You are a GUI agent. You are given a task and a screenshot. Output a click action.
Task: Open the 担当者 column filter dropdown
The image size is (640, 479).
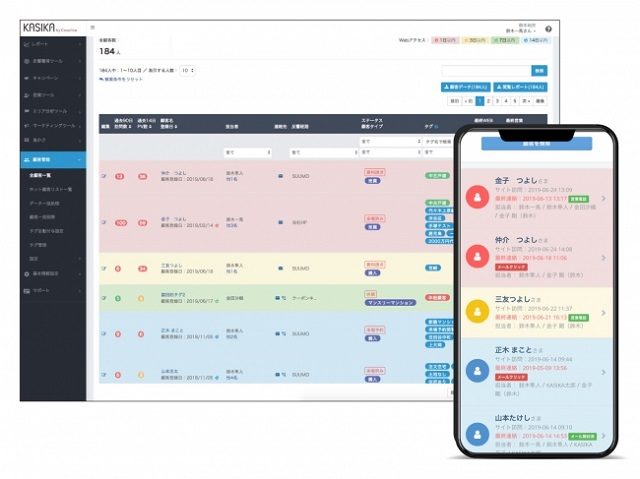coord(246,153)
